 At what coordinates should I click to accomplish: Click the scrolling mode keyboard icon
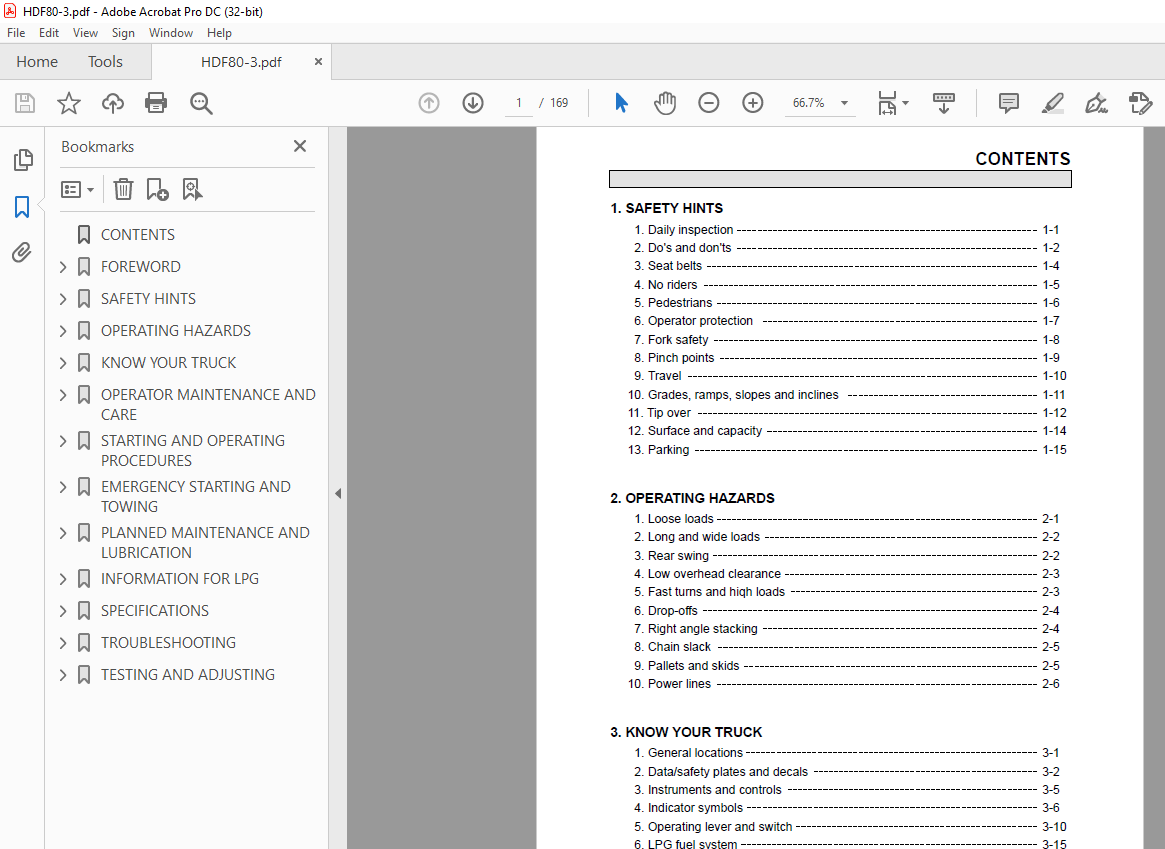click(x=944, y=103)
